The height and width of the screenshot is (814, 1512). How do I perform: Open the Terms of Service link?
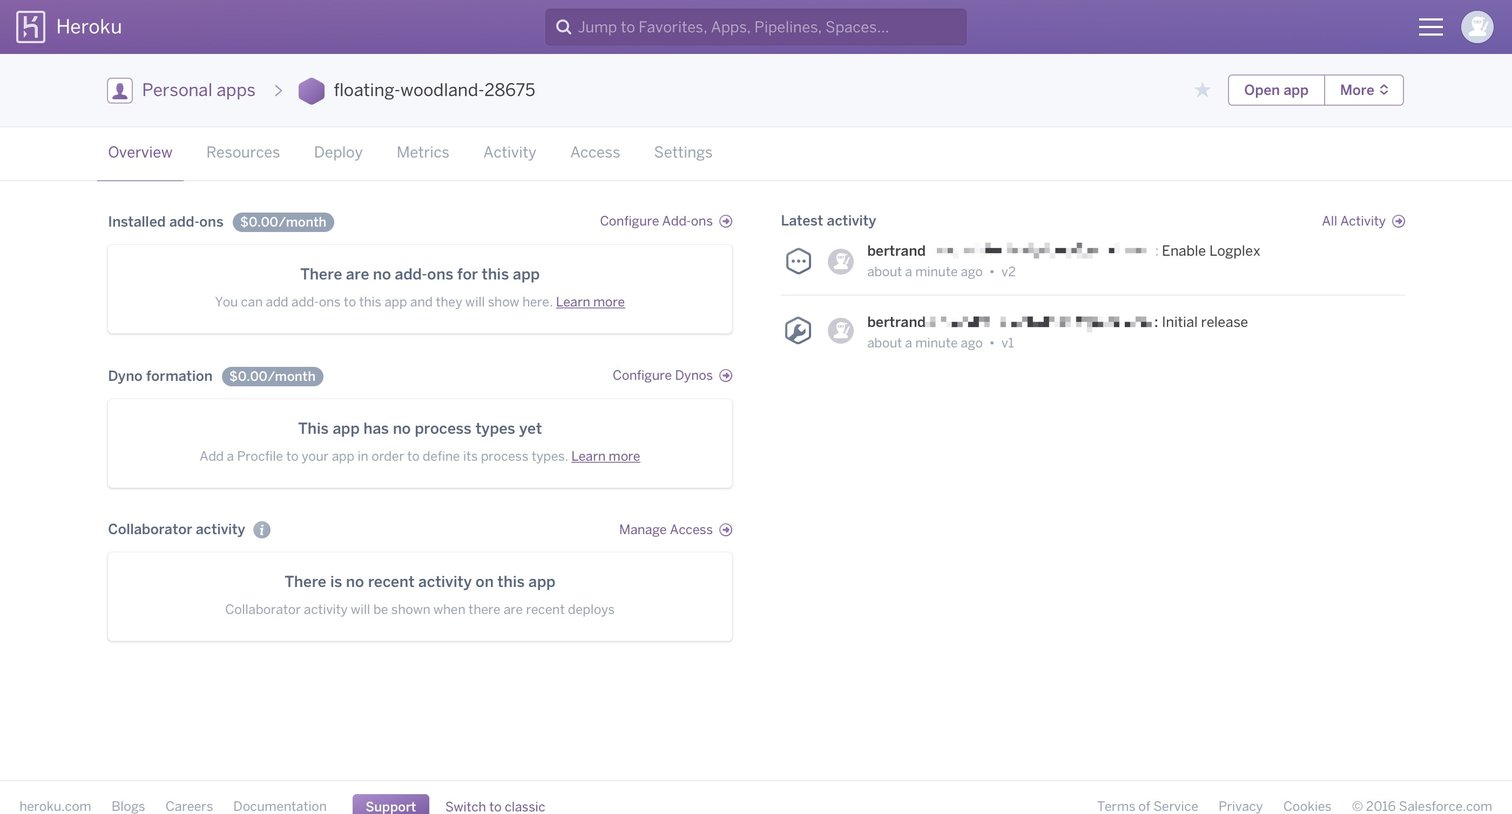(x=1147, y=806)
